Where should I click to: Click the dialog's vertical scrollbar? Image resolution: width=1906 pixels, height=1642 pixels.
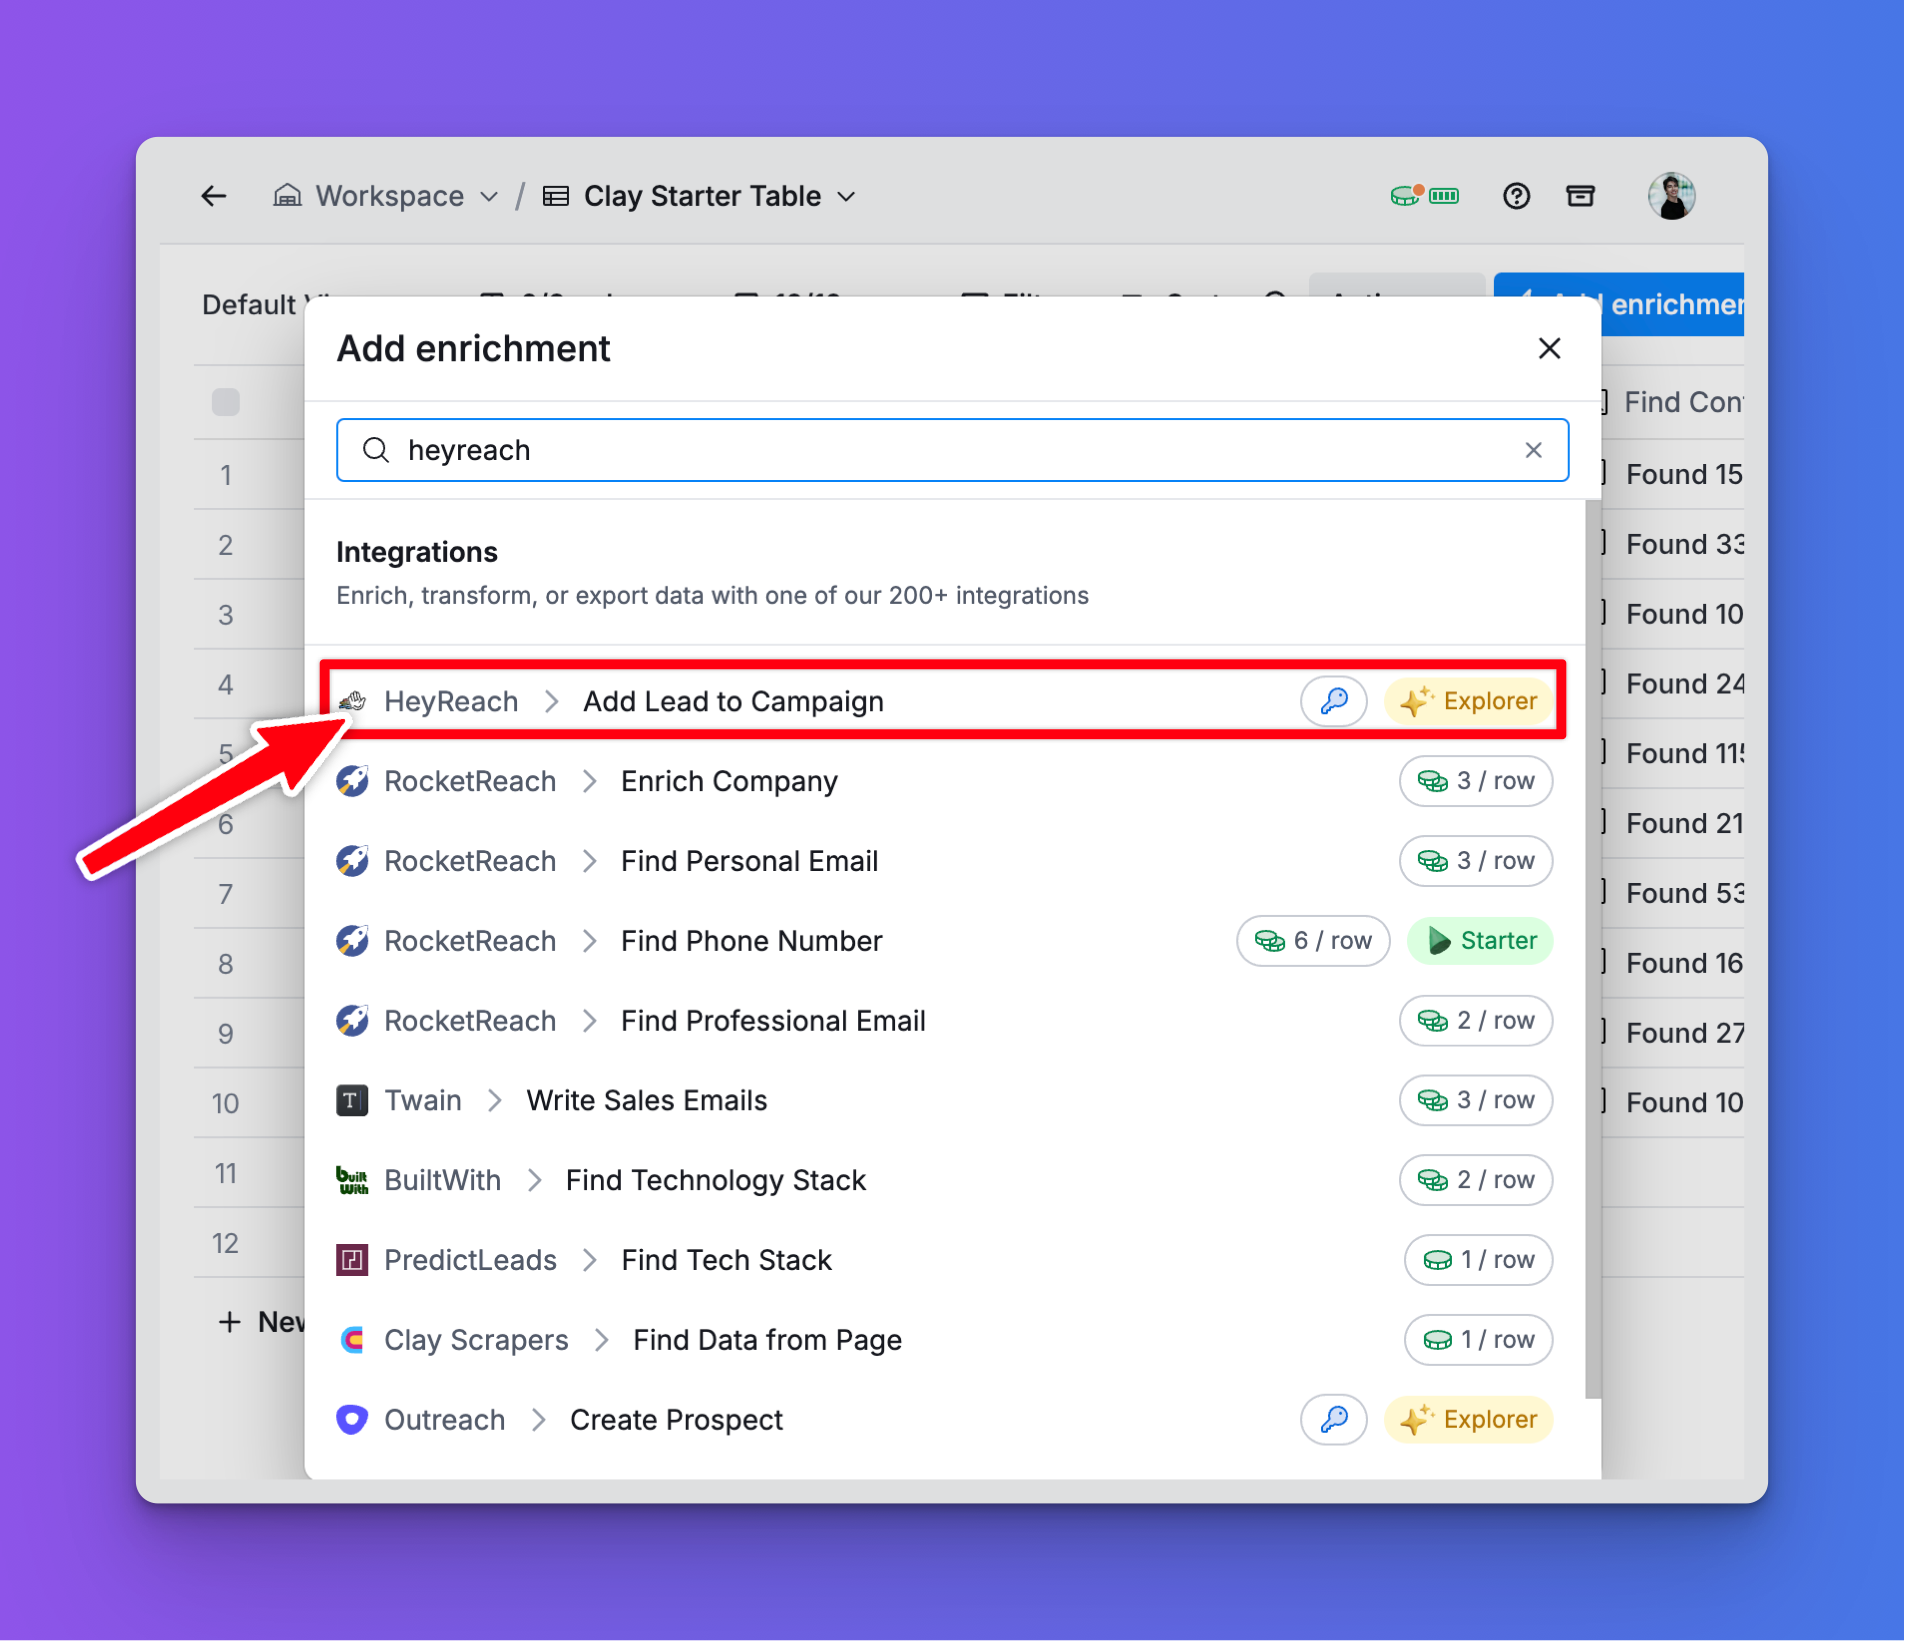pyautogui.click(x=1592, y=950)
